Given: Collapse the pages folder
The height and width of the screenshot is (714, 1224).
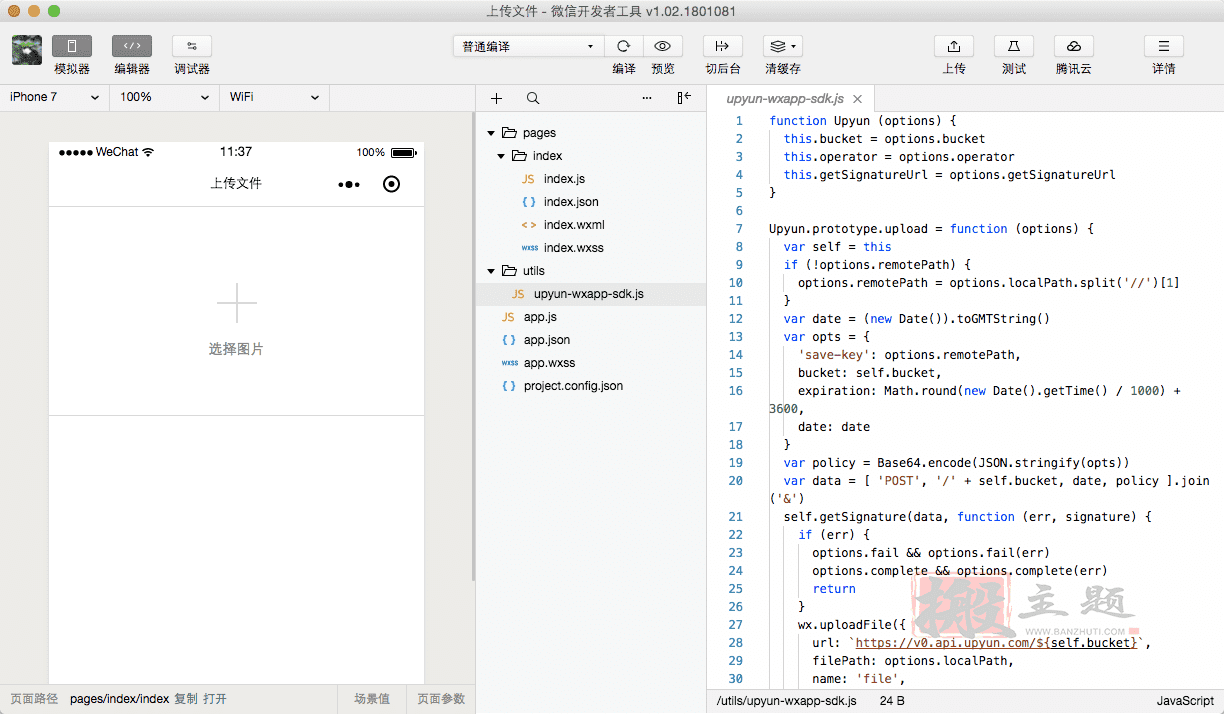Looking at the screenshot, I should [x=491, y=133].
